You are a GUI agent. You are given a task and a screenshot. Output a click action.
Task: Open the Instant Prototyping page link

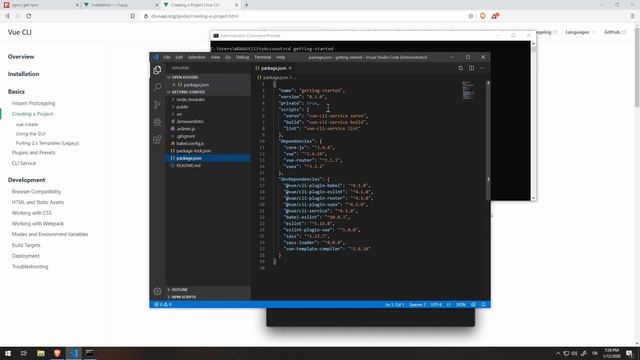pos(33,103)
